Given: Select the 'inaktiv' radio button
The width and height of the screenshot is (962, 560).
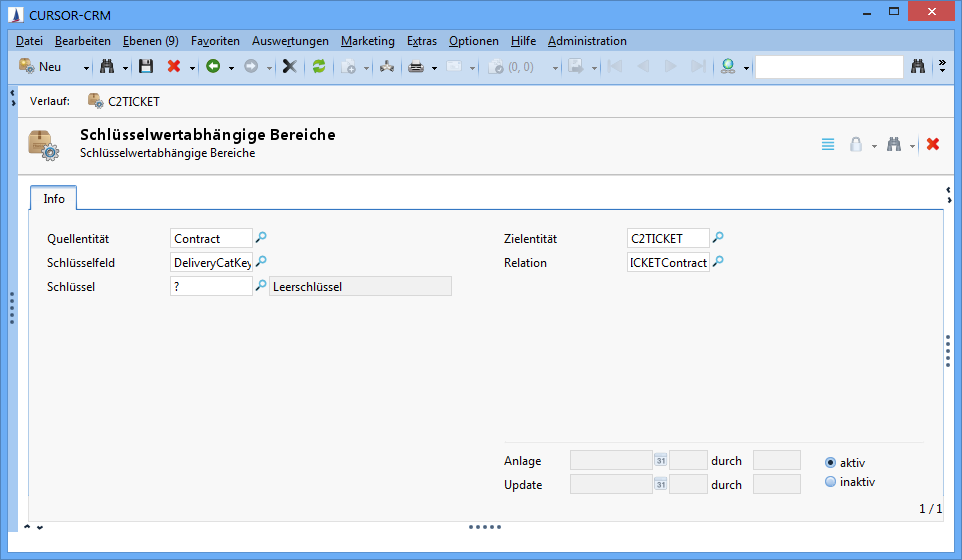Looking at the screenshot, I should 830,482.
